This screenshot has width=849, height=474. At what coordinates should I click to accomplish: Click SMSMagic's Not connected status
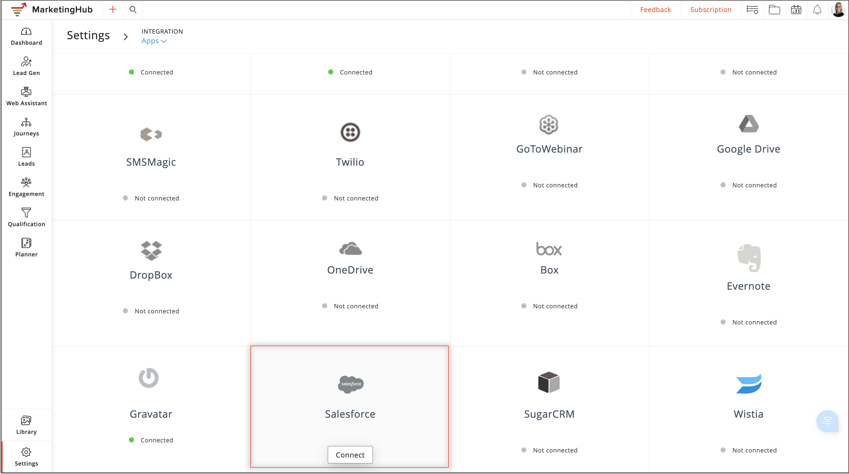[x=151, y=198]
